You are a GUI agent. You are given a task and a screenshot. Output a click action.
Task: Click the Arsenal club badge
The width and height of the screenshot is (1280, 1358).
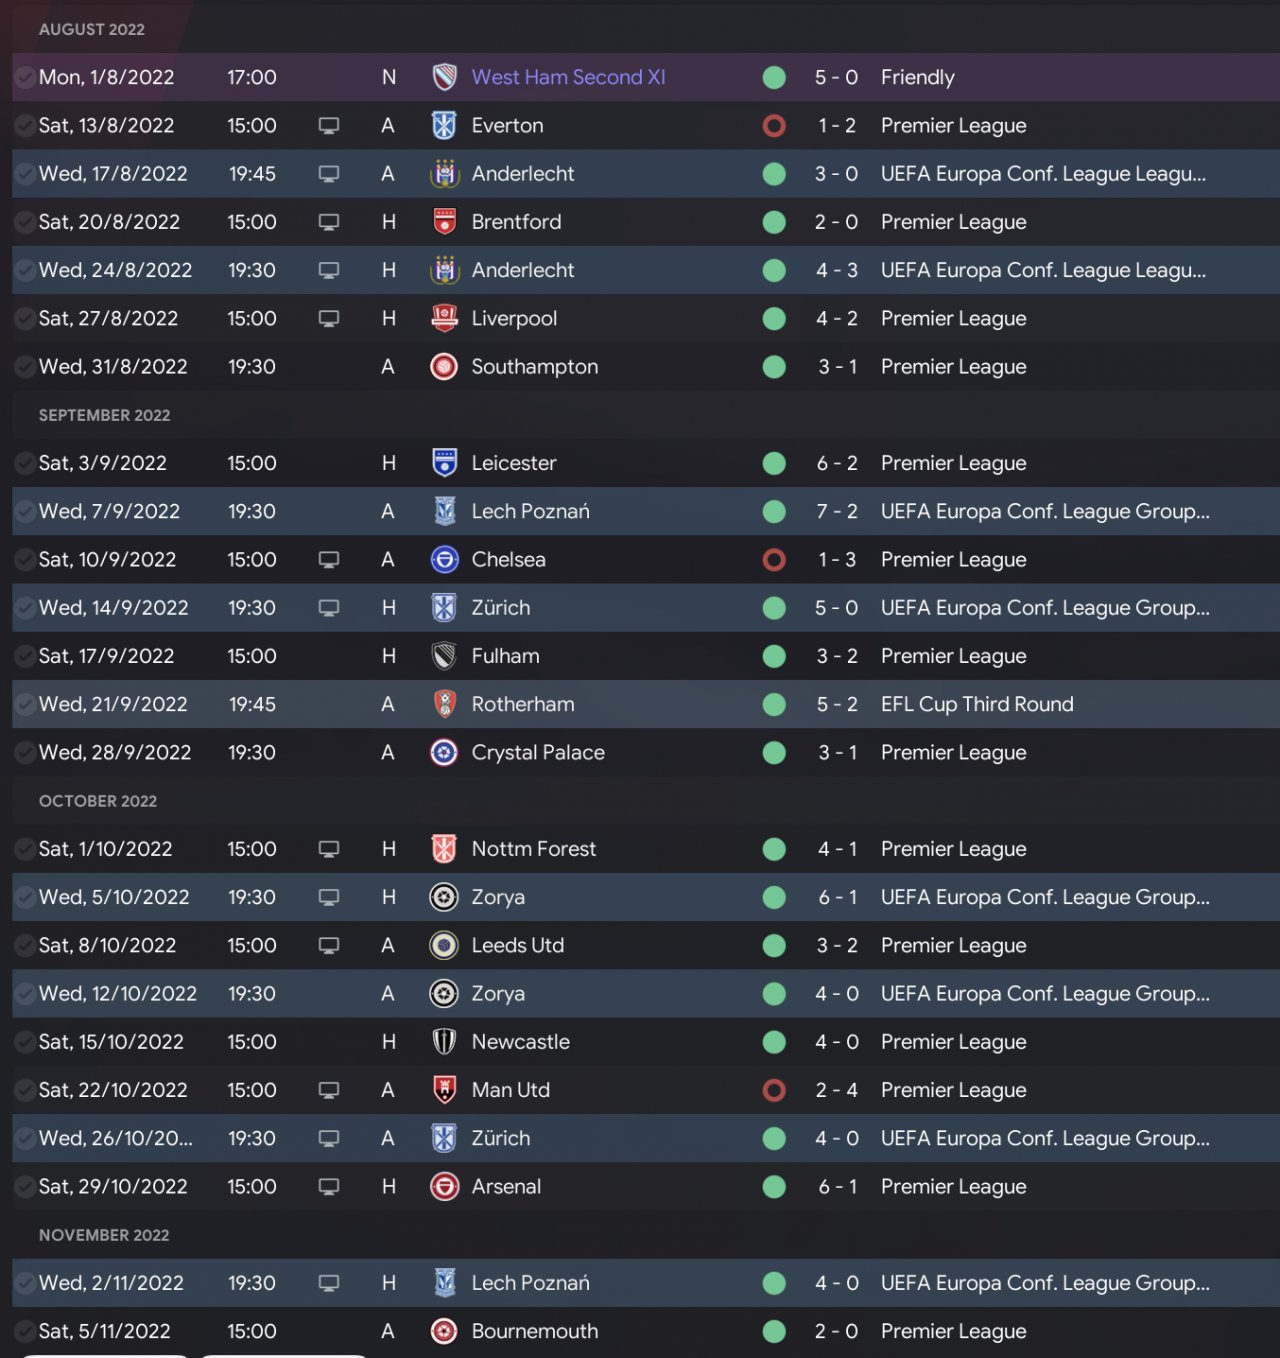[444, 1187]
